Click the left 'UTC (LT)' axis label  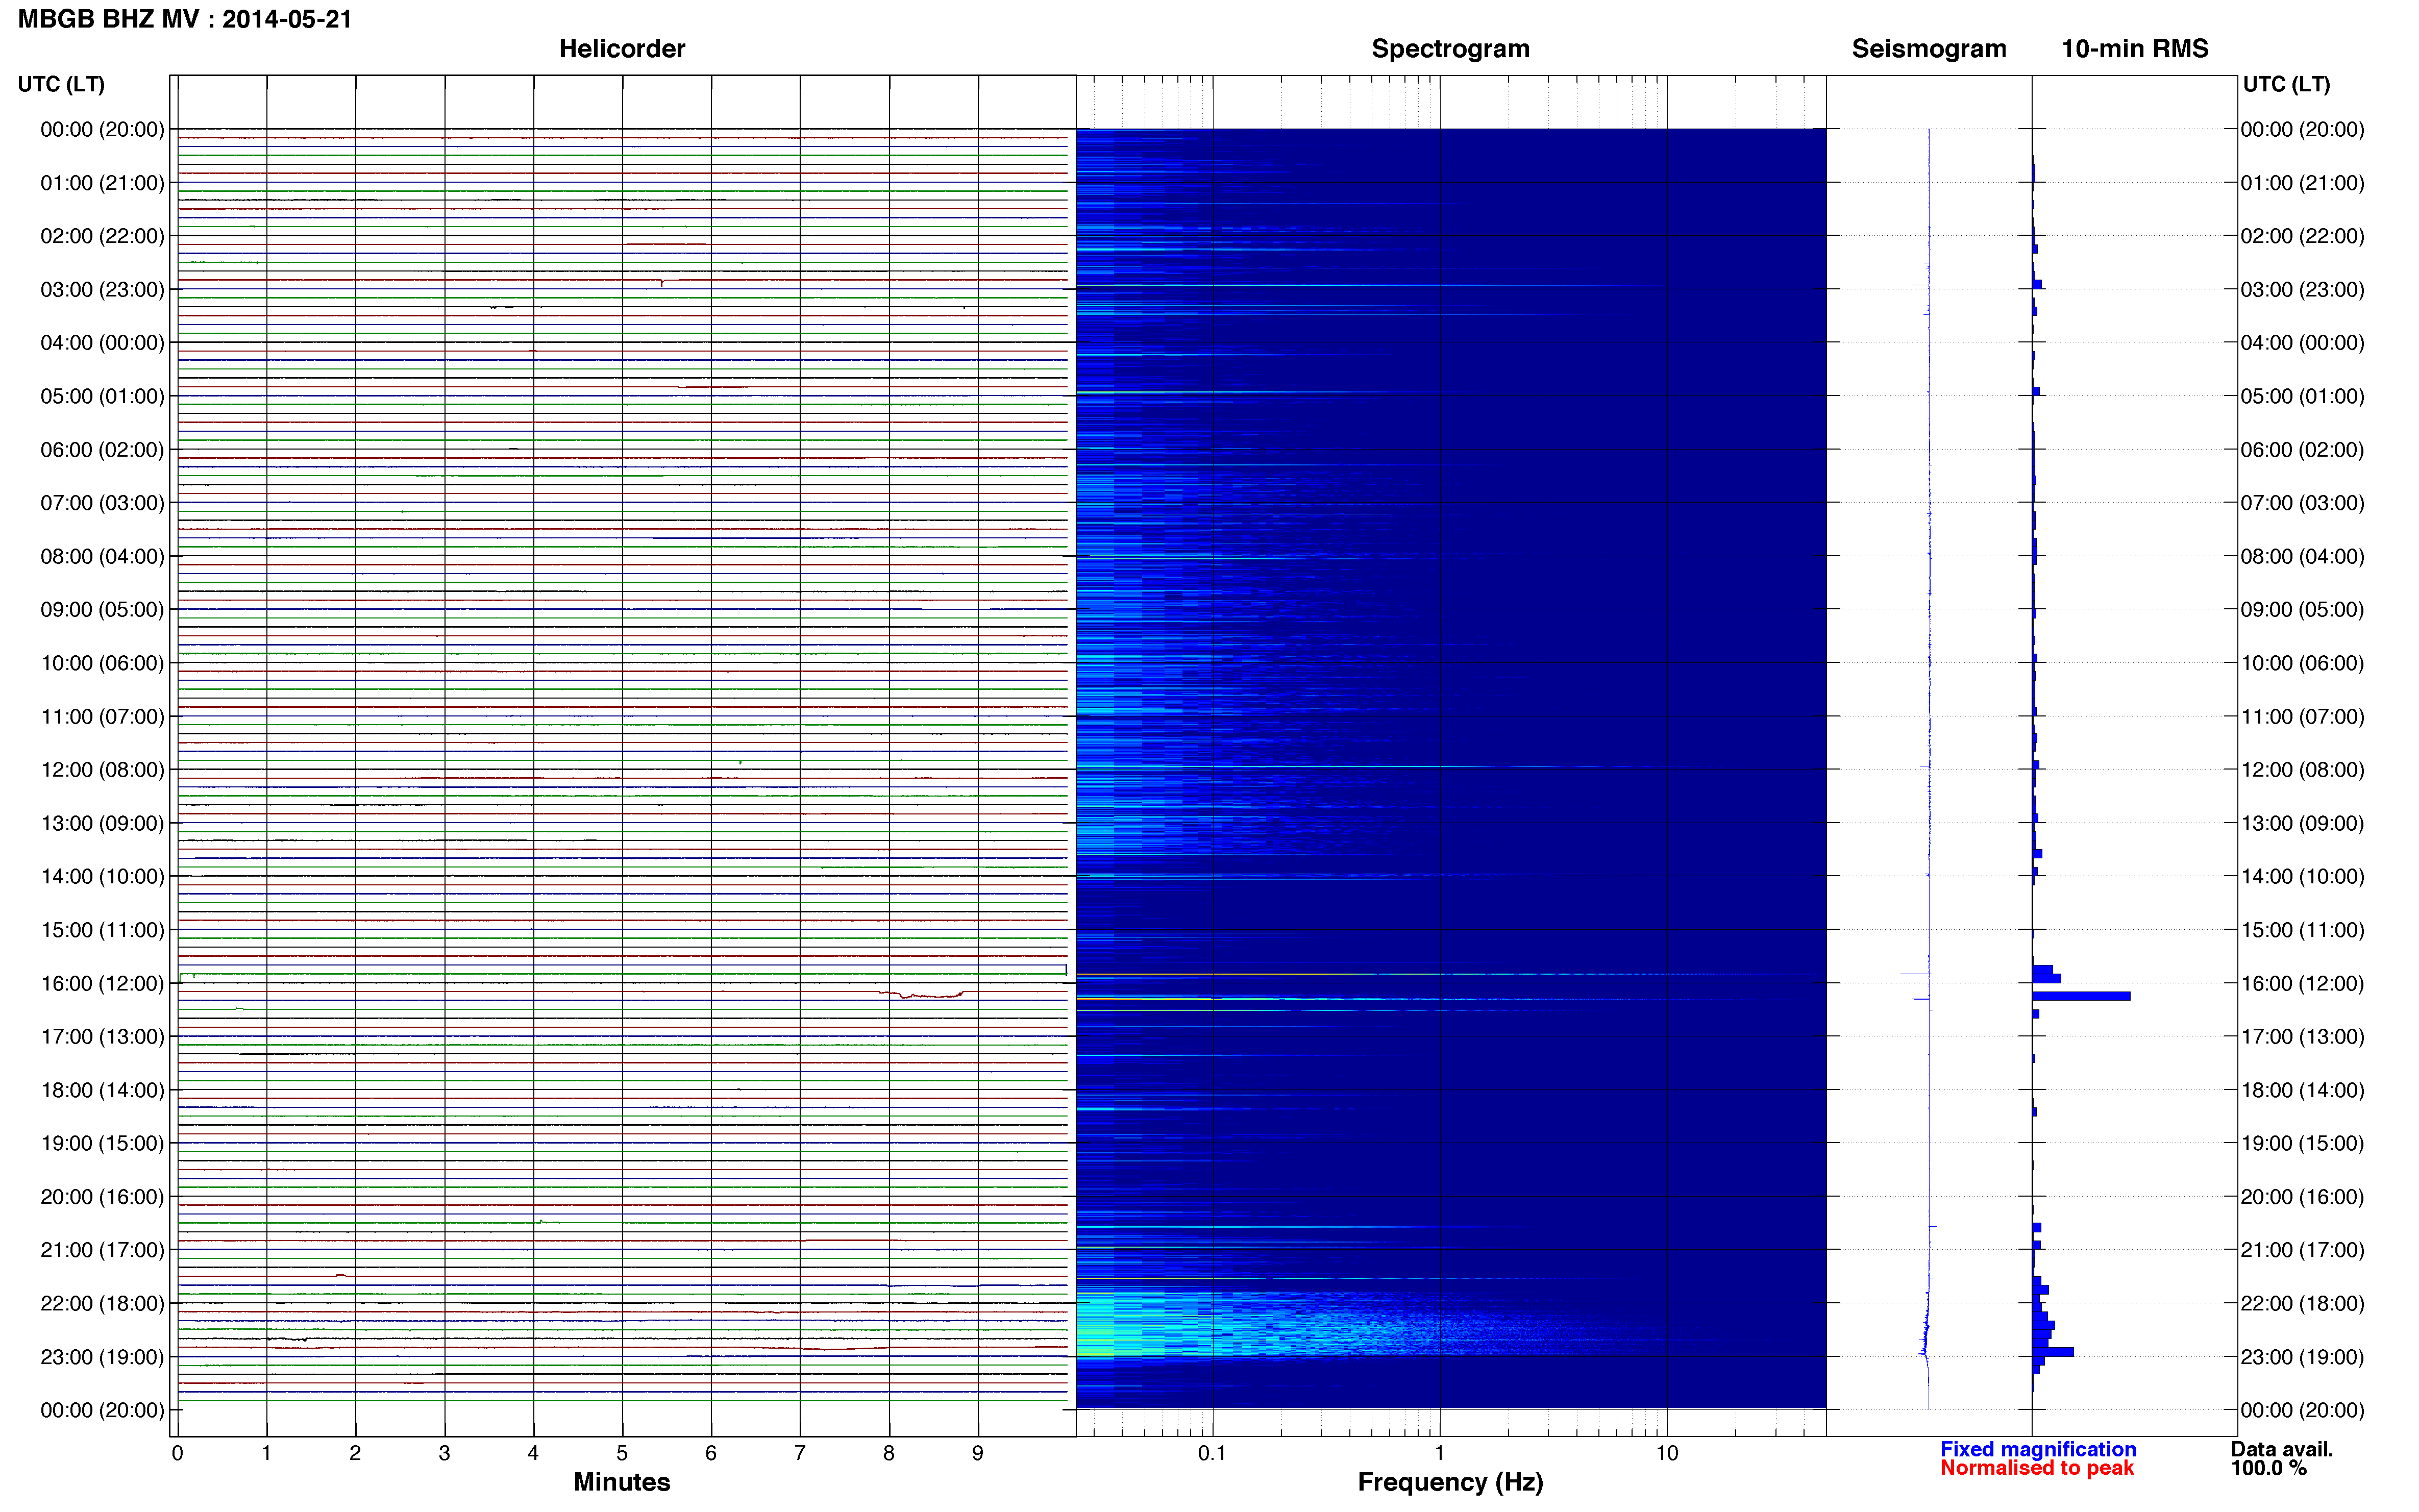pyautogui.click(x=61, y=84)
